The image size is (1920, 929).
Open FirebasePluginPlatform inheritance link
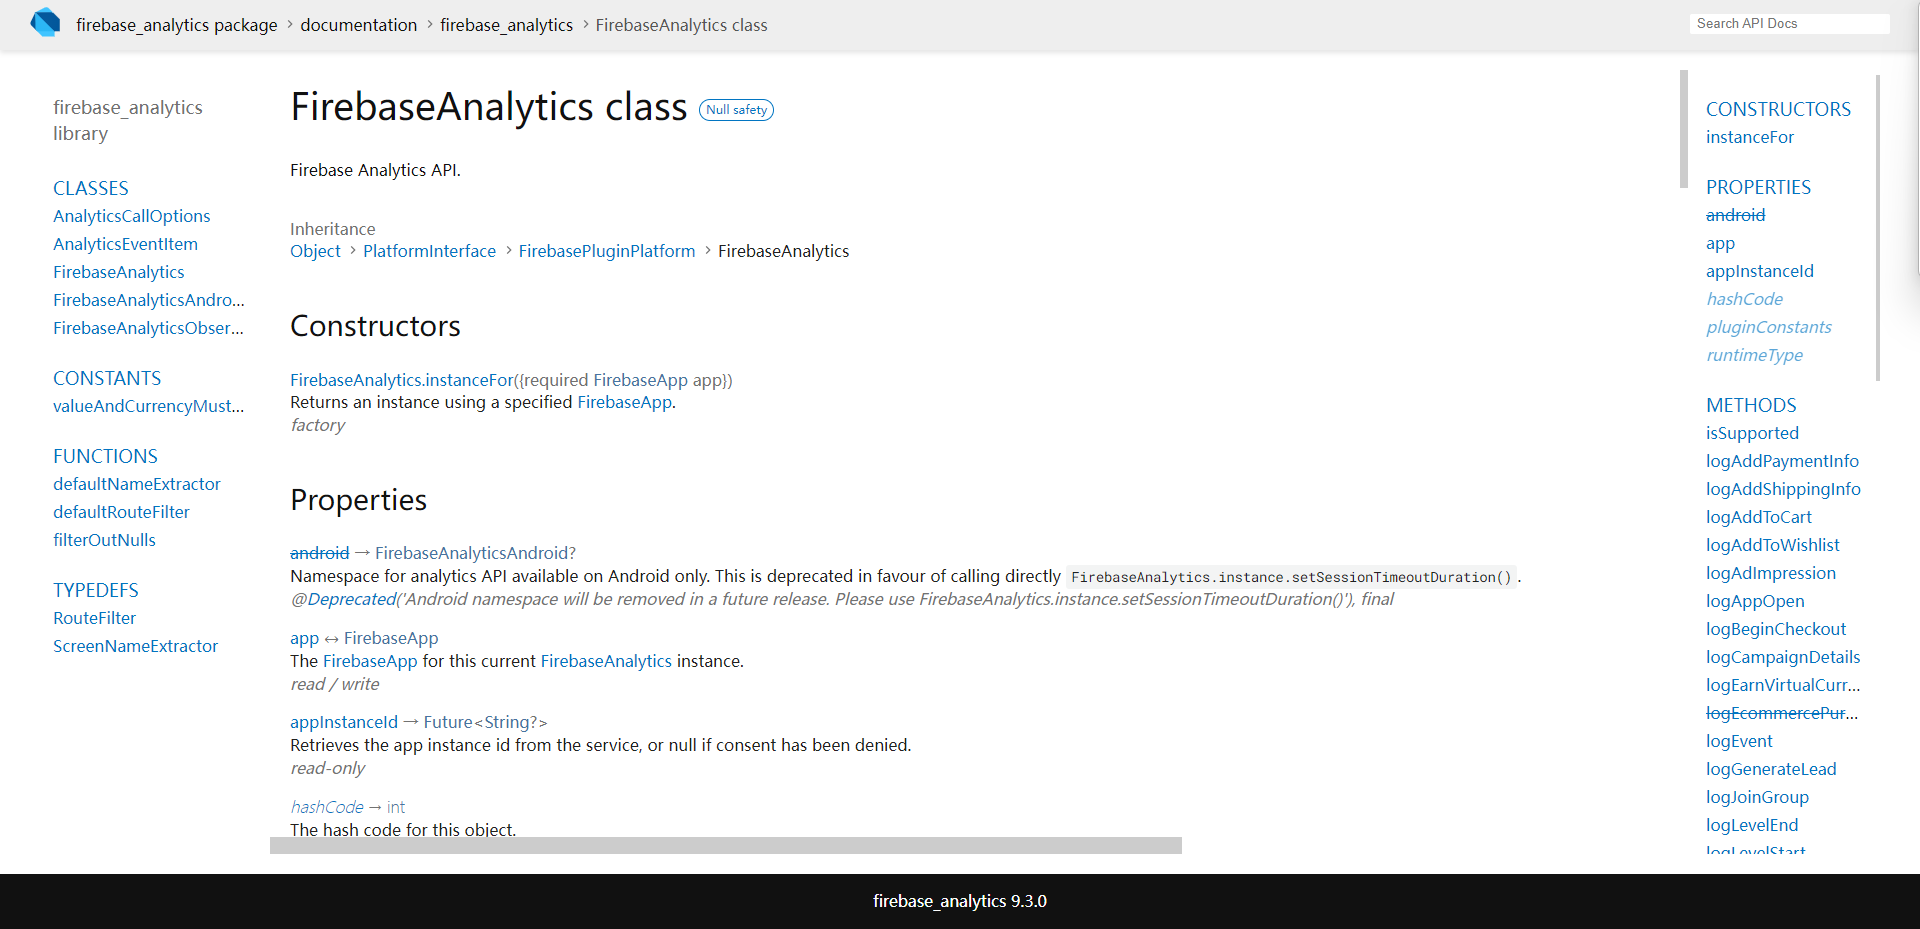607,251
